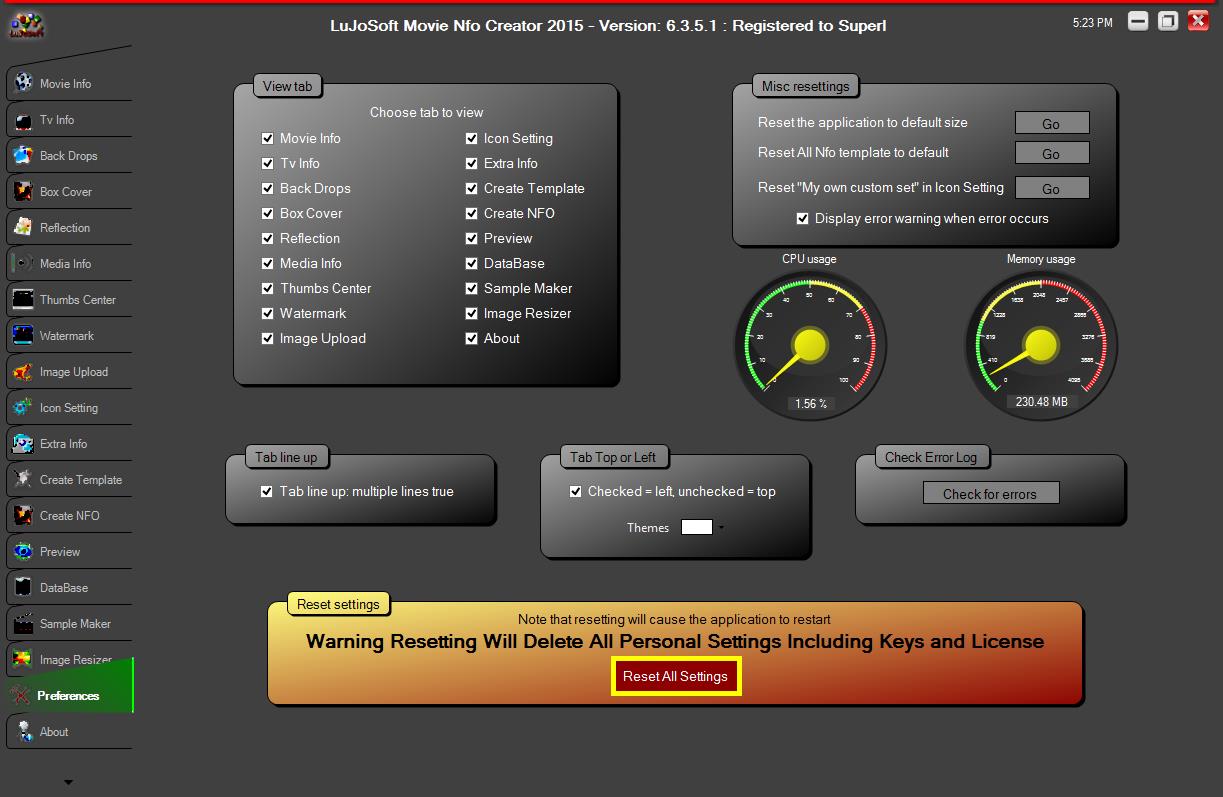Click Go to reset 'My own custom set'
Image resolution: width=1223 pixels, height=797 pixels.
coord(1052,187)
